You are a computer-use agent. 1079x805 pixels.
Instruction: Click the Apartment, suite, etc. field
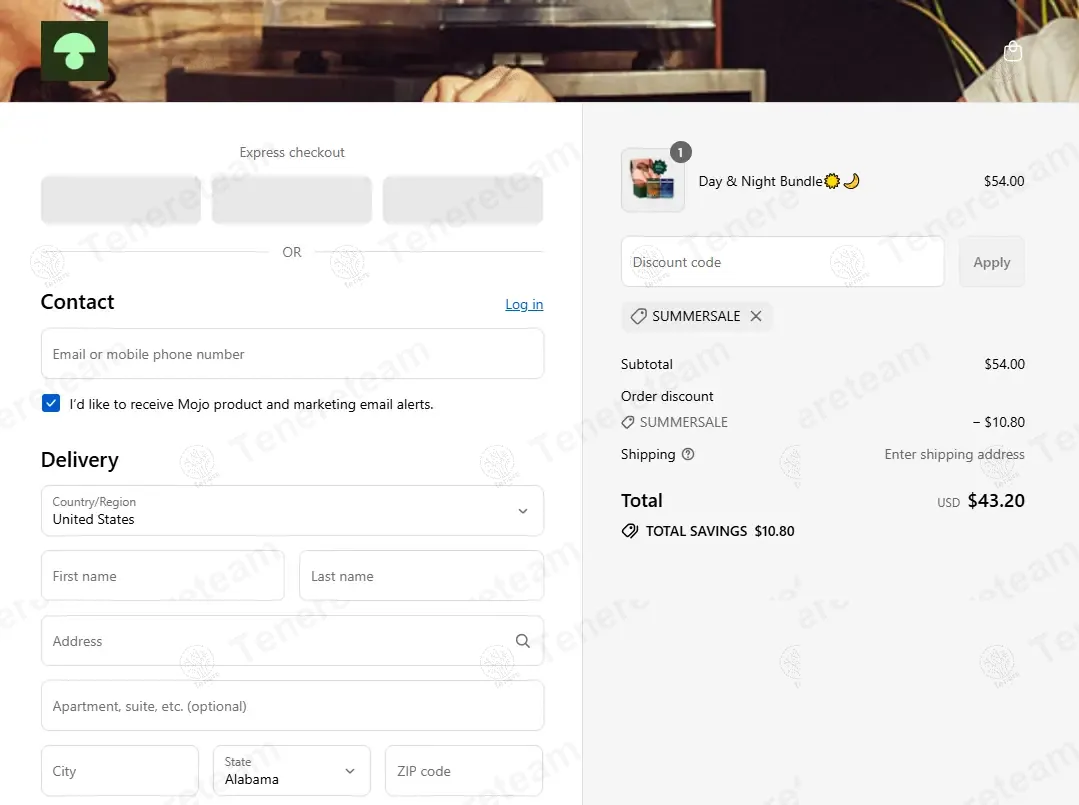(292, 706)
